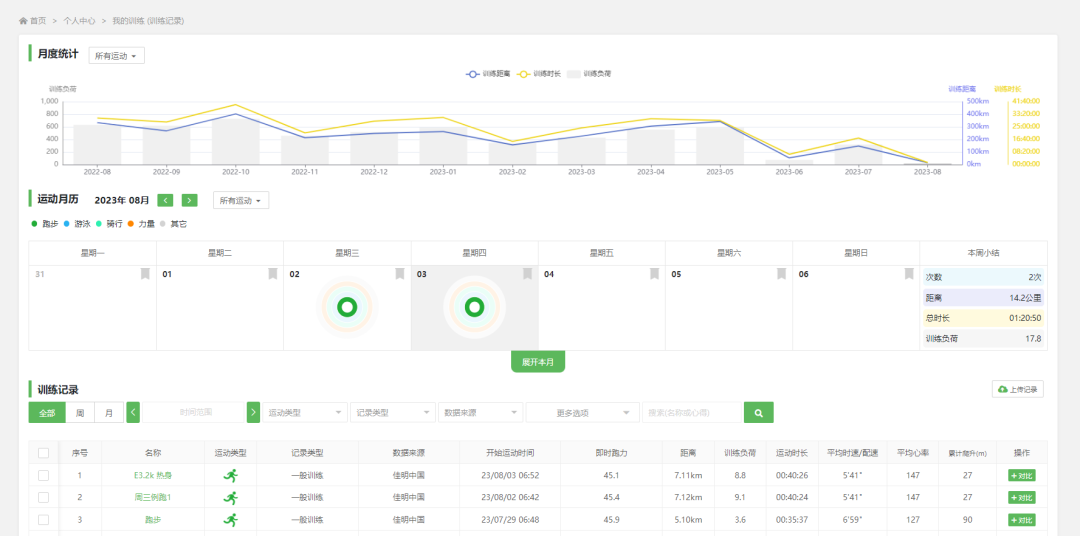The height and width of the screenshot is (536, 1080).
Task: Click the bookmark icon on day 02
Action: point(399,274)
